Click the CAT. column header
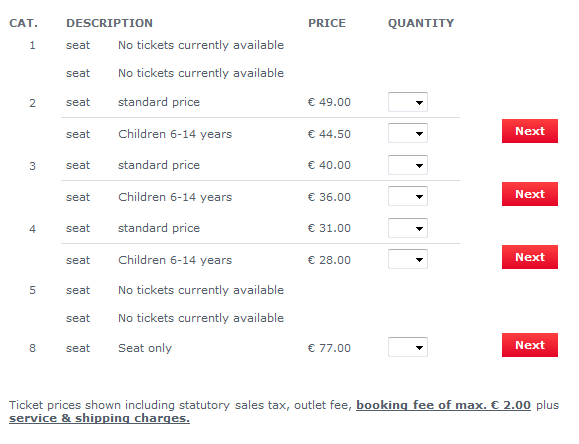 pyautogui.click(x=23, y=23)
